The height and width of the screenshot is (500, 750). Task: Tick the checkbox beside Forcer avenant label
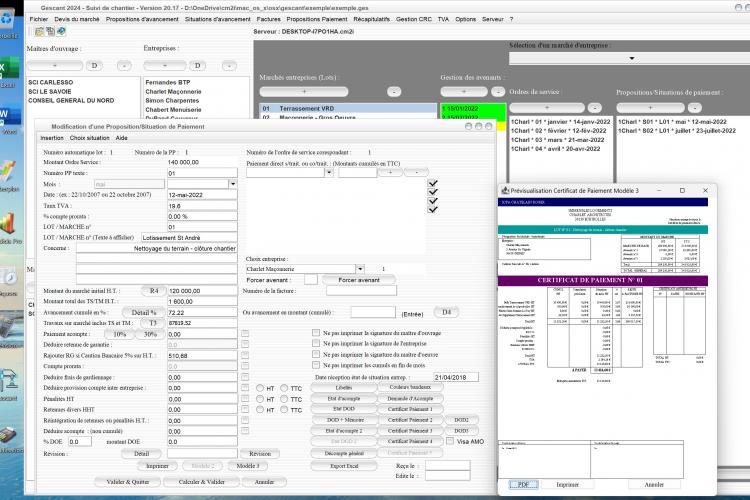[310, 279]
